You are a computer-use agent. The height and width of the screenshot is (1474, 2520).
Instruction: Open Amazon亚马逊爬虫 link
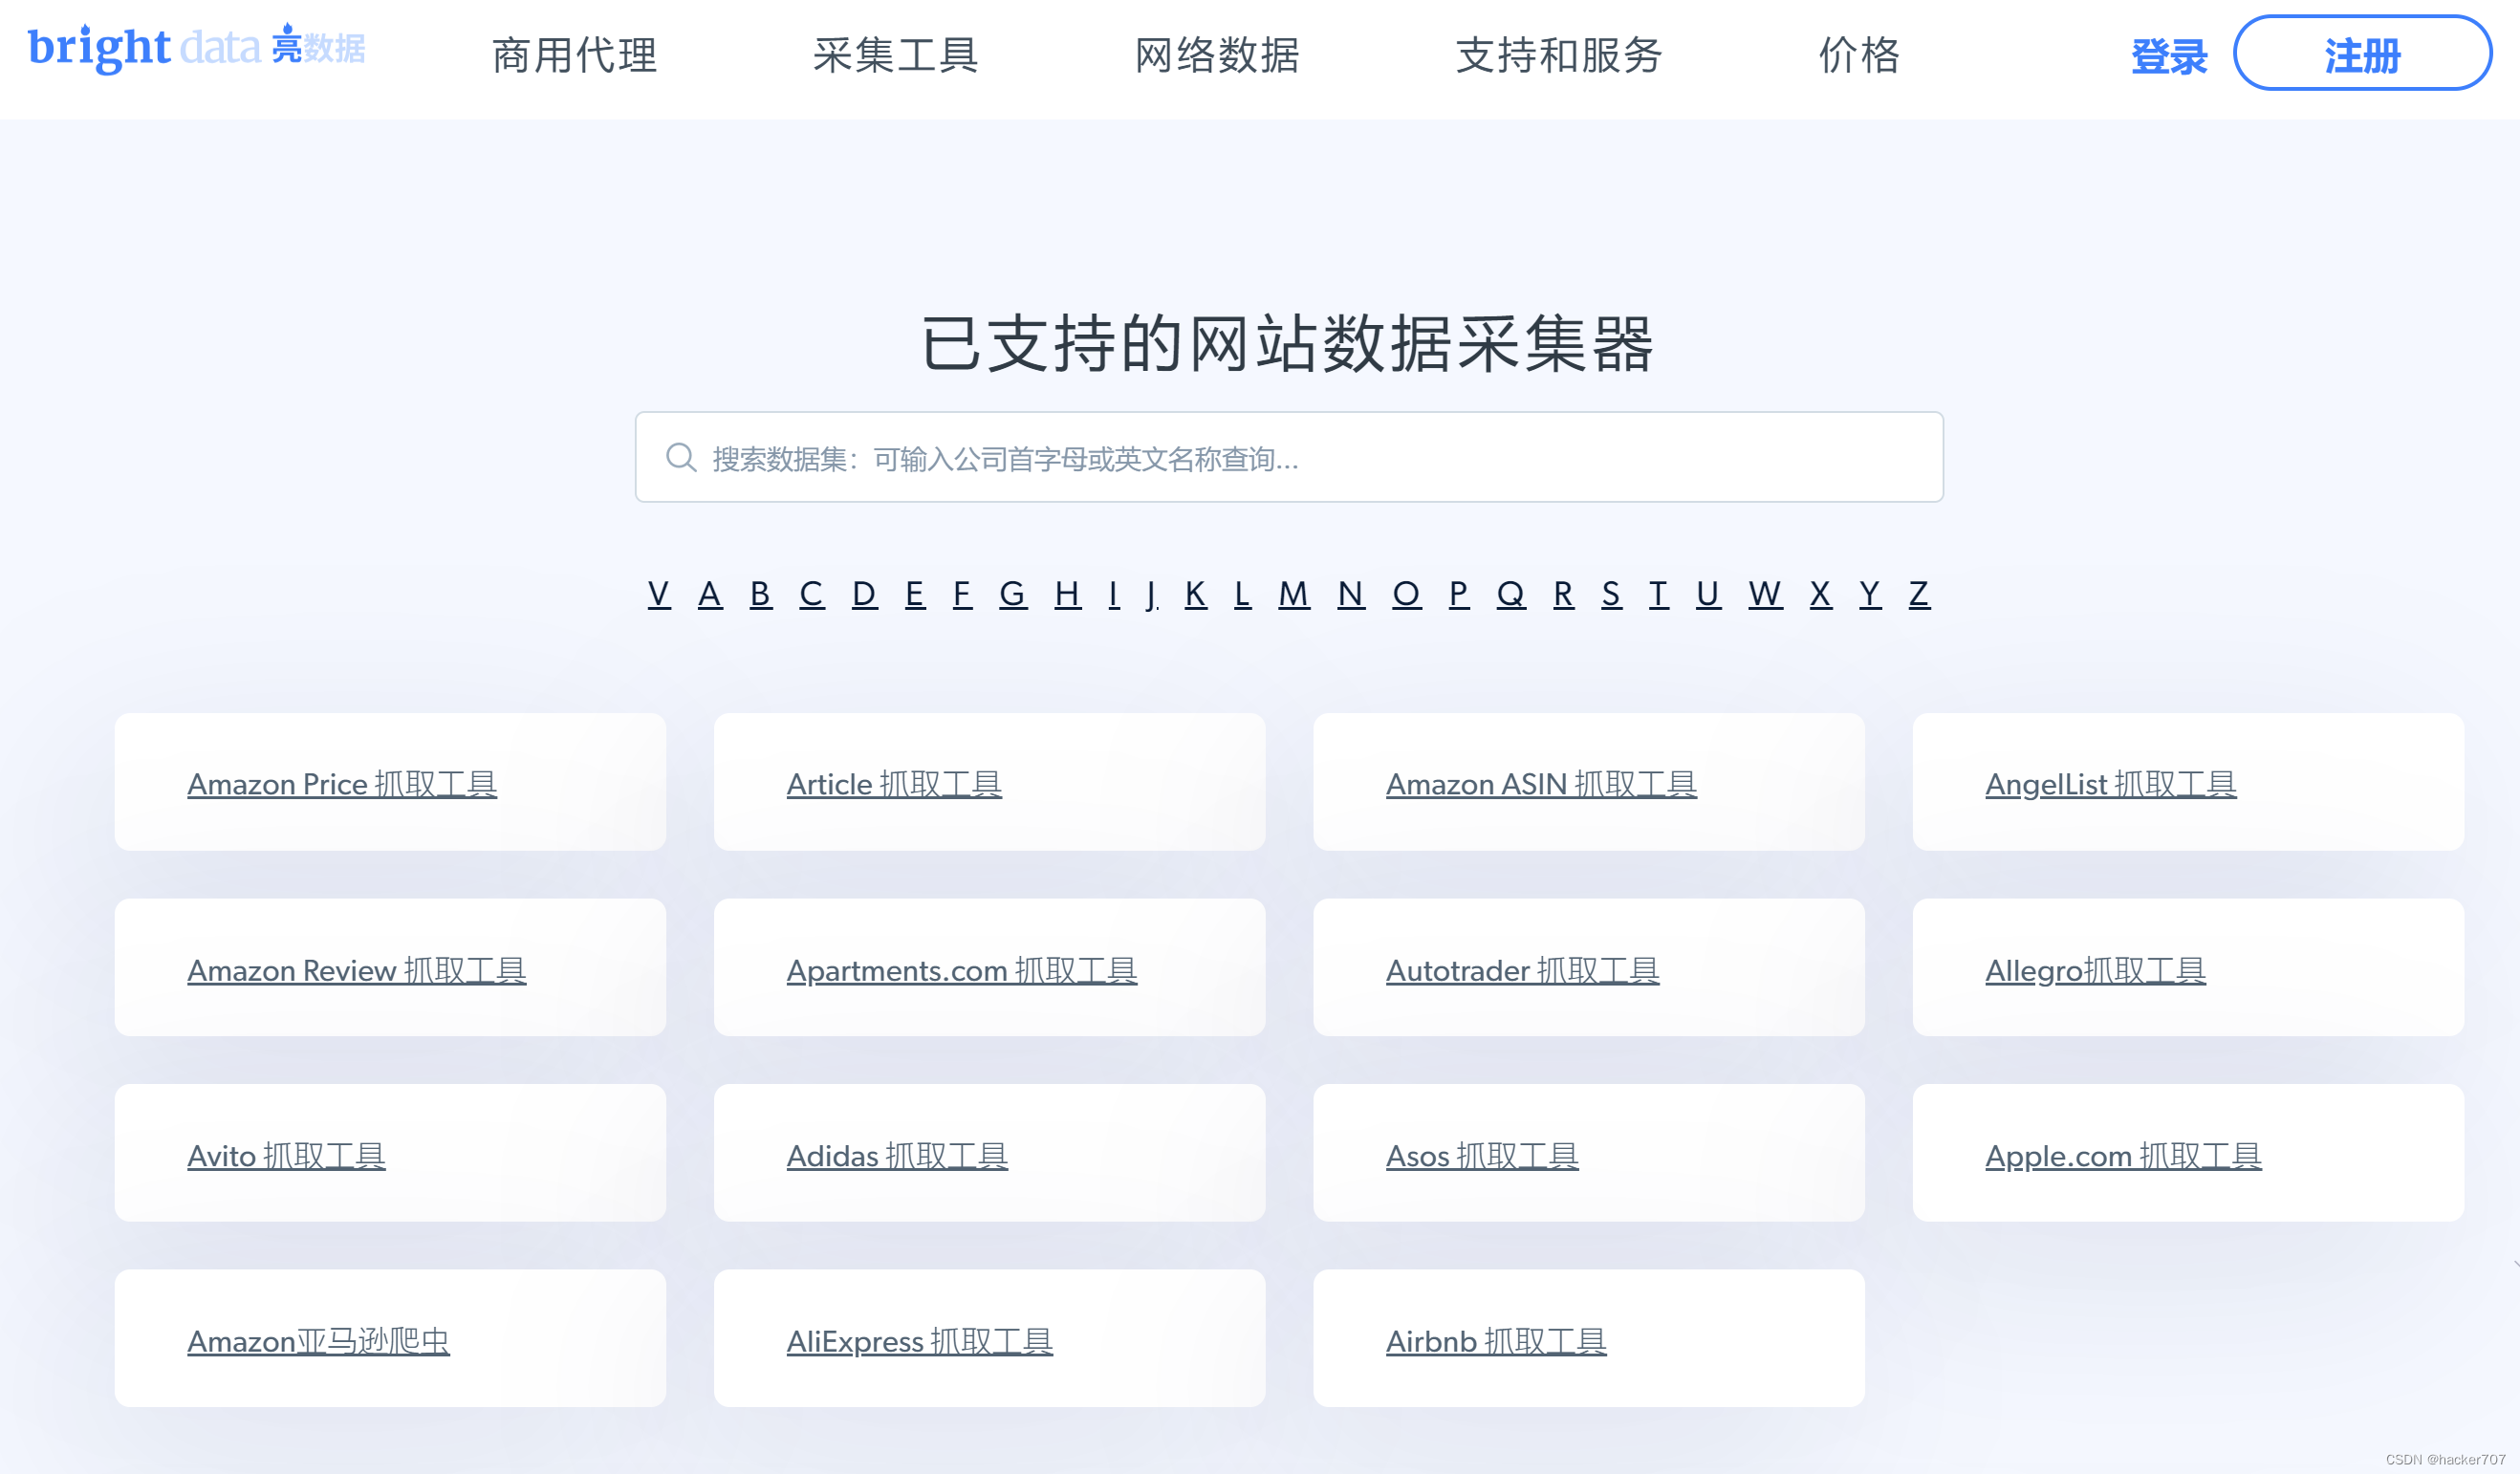pos(318,1341)
